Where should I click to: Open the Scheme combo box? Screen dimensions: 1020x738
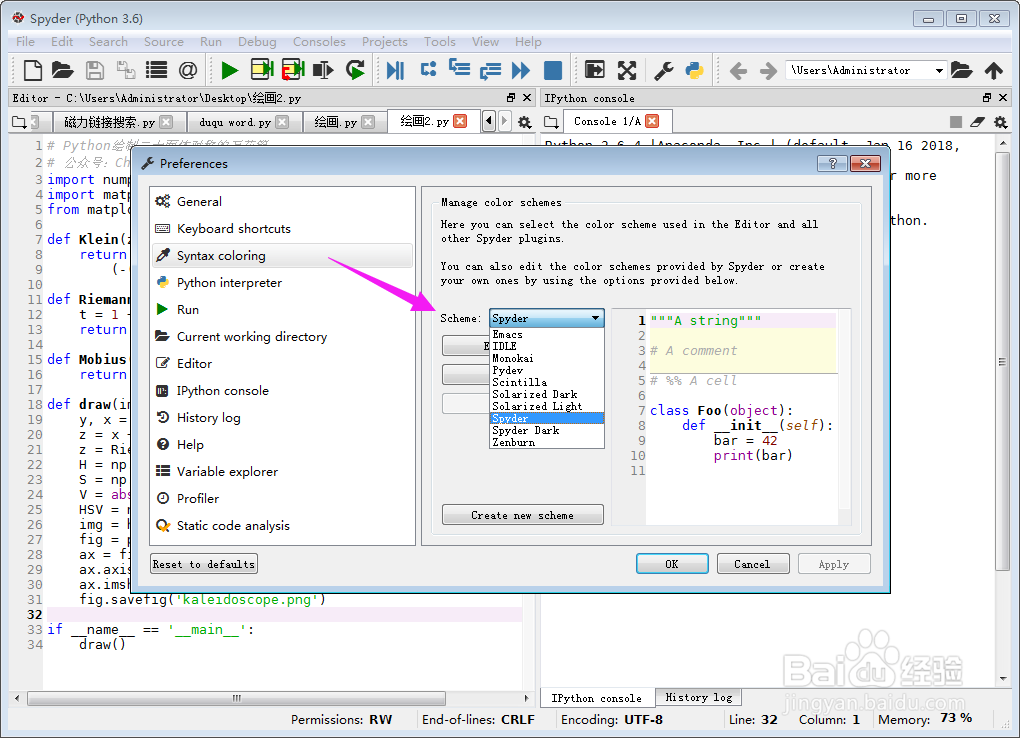coord(546,318)
